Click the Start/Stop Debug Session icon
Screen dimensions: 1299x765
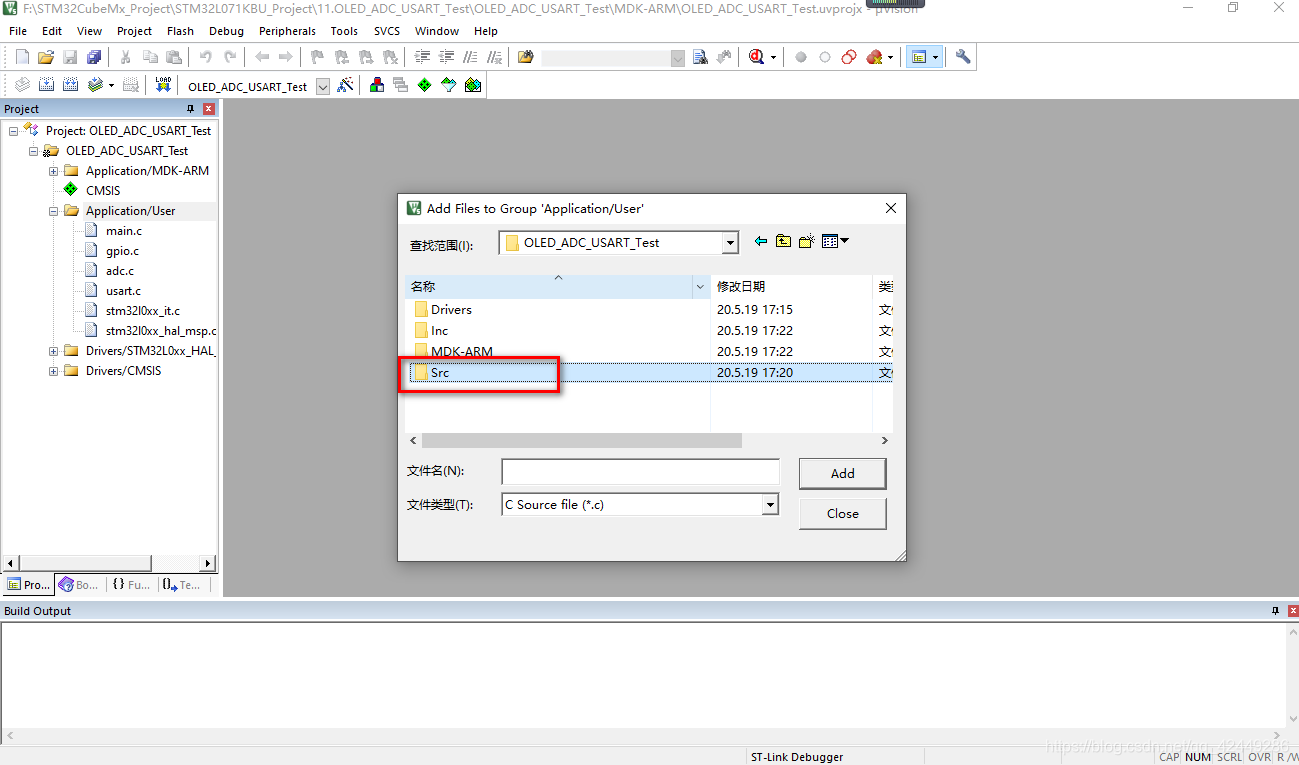coord(757,57)
